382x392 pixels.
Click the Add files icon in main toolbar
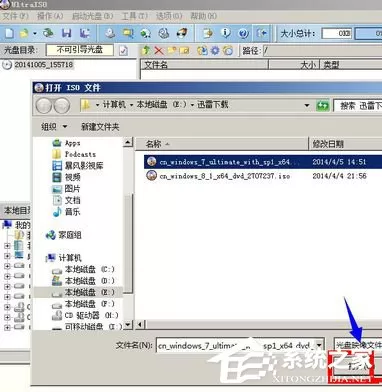coord(208,33)
